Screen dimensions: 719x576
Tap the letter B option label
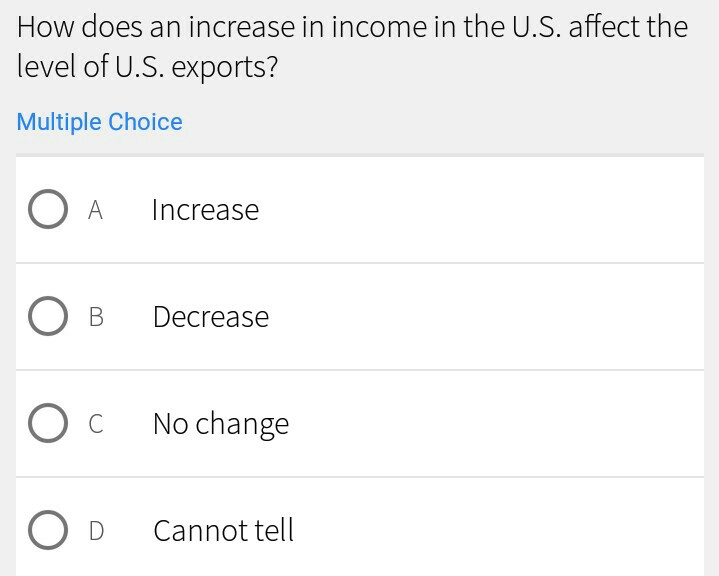pyautogui.click(x=96, y=317)
